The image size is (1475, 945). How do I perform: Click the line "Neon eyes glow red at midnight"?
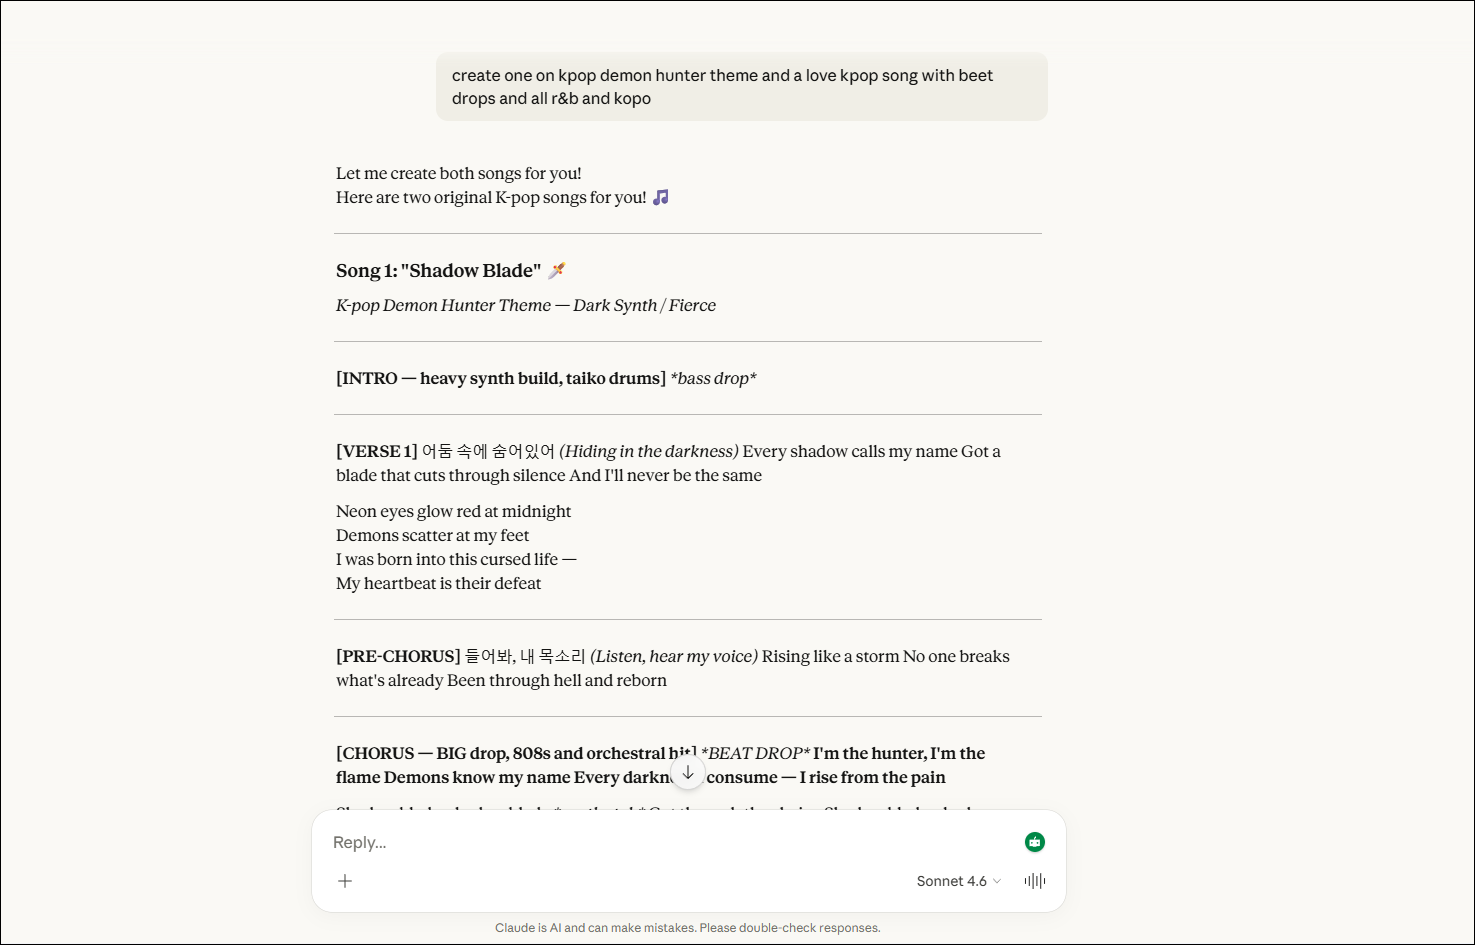click(453, 512)
